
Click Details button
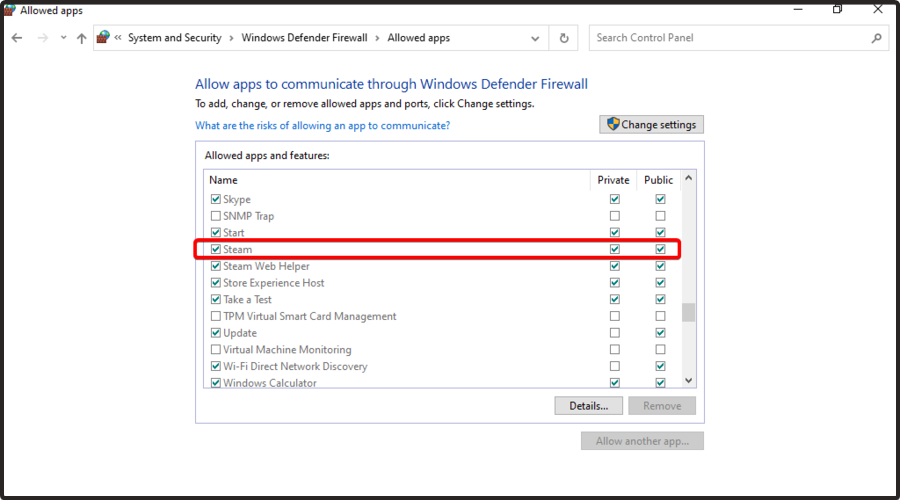click(x=588, y=406)
